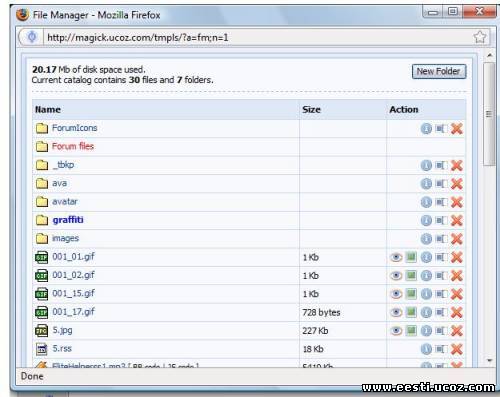Image resolution: width=500 pixels, height=397 pixels.
Task: Open file 001_02.gif
Action: click(x=73, y=275)
